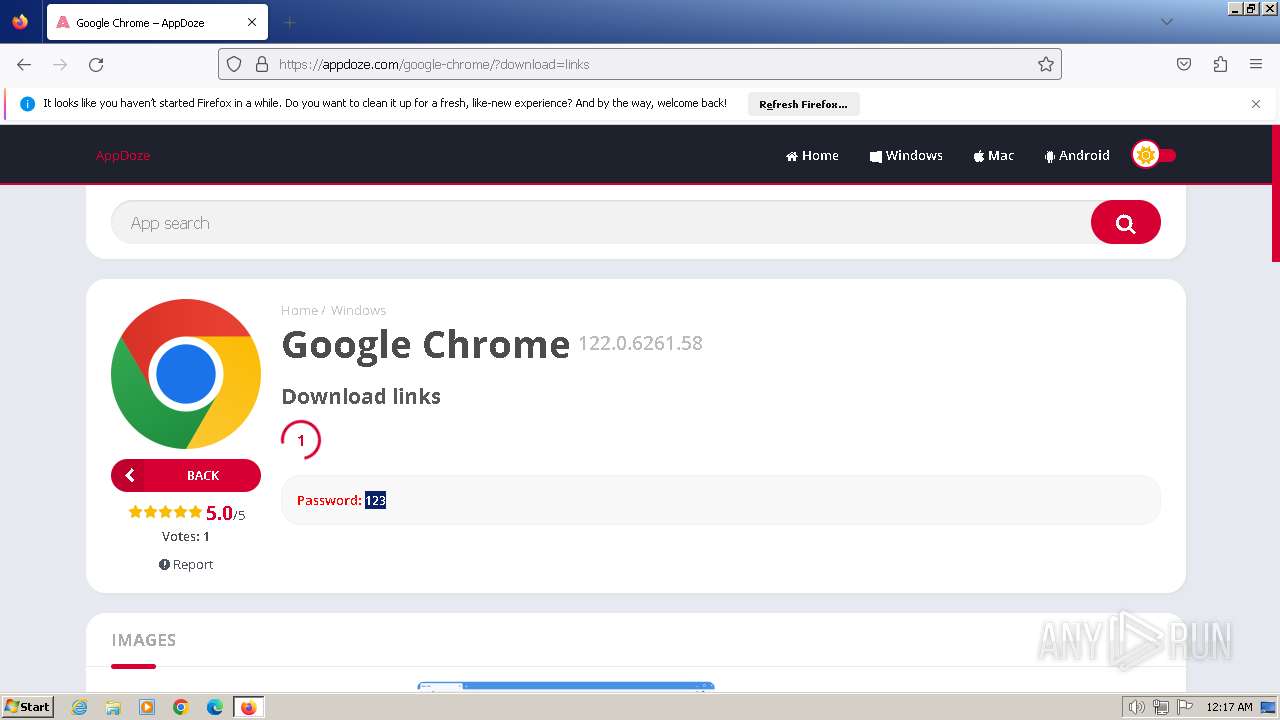Open the Action Center flag tray icon
The height and width of the screenshot is (720, 1280).
[1185, 707]
